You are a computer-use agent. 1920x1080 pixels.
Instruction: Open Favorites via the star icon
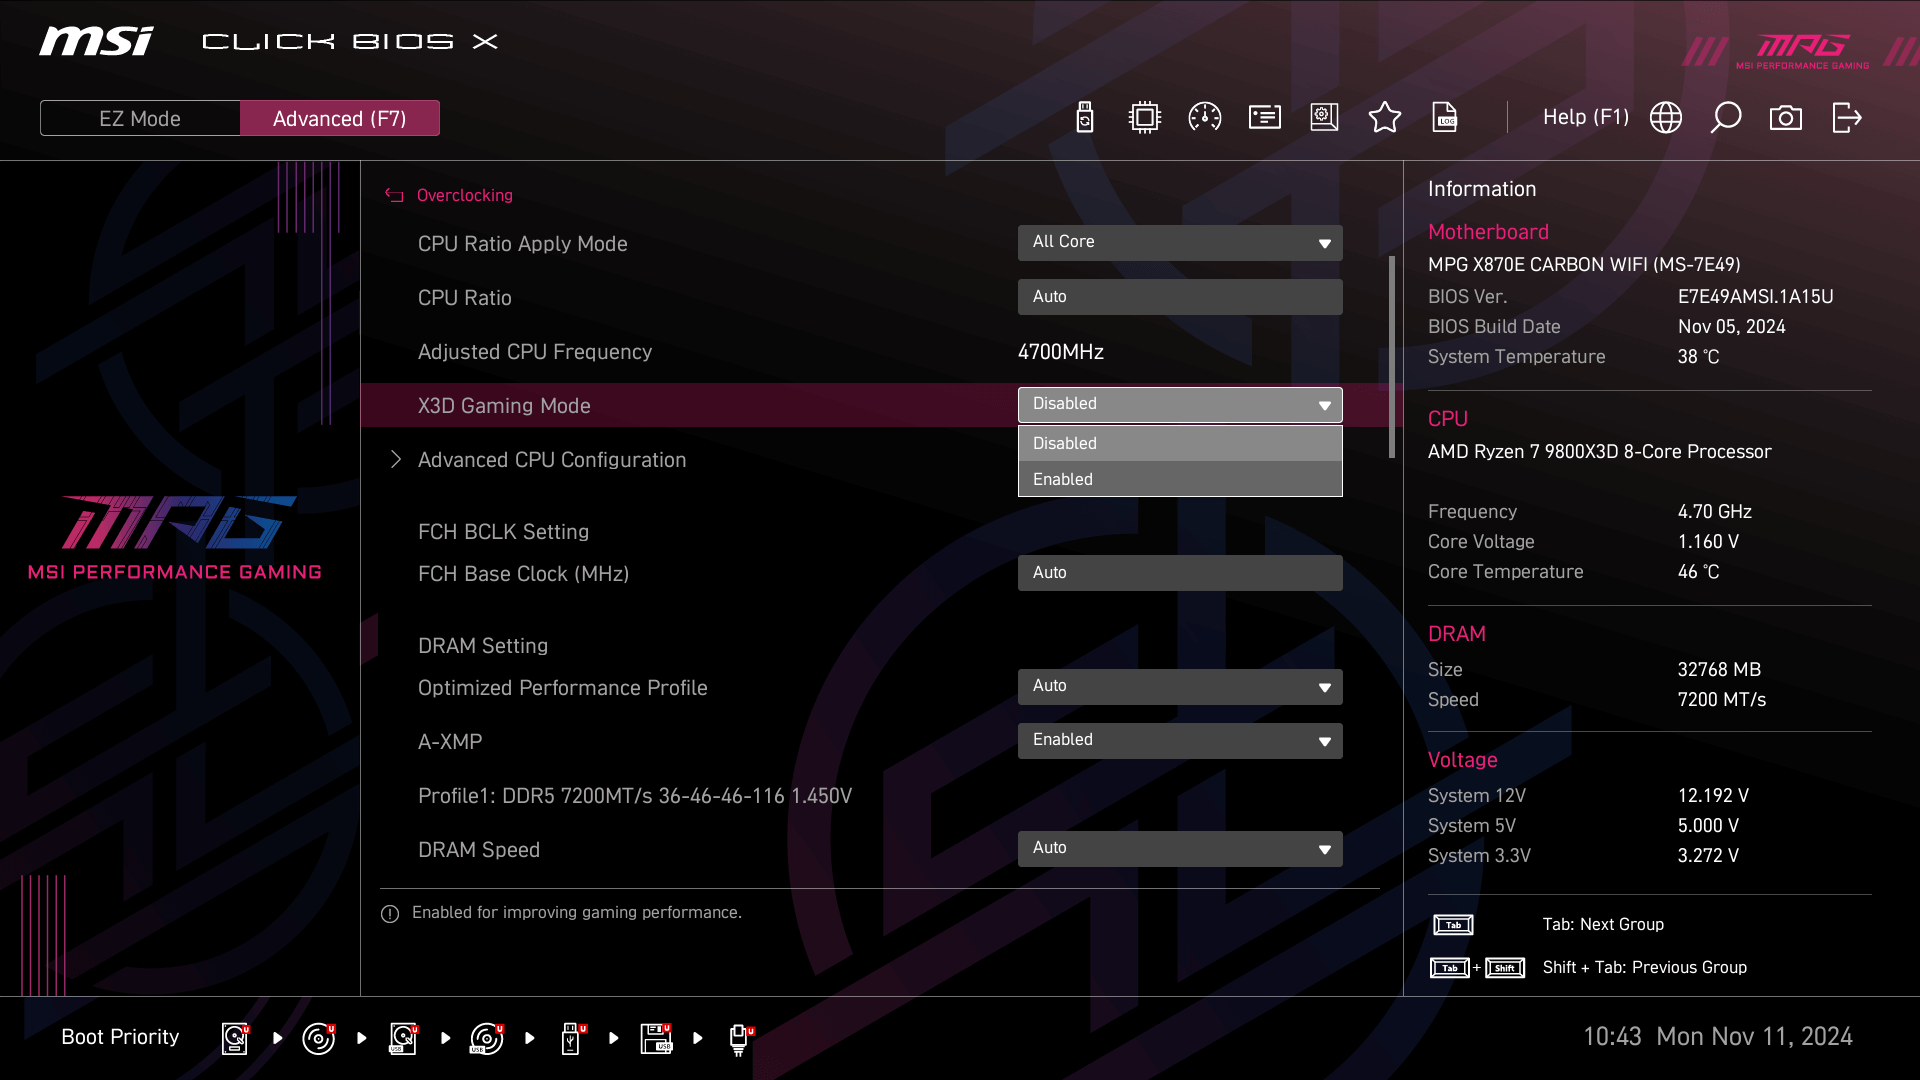point(1385,117)
